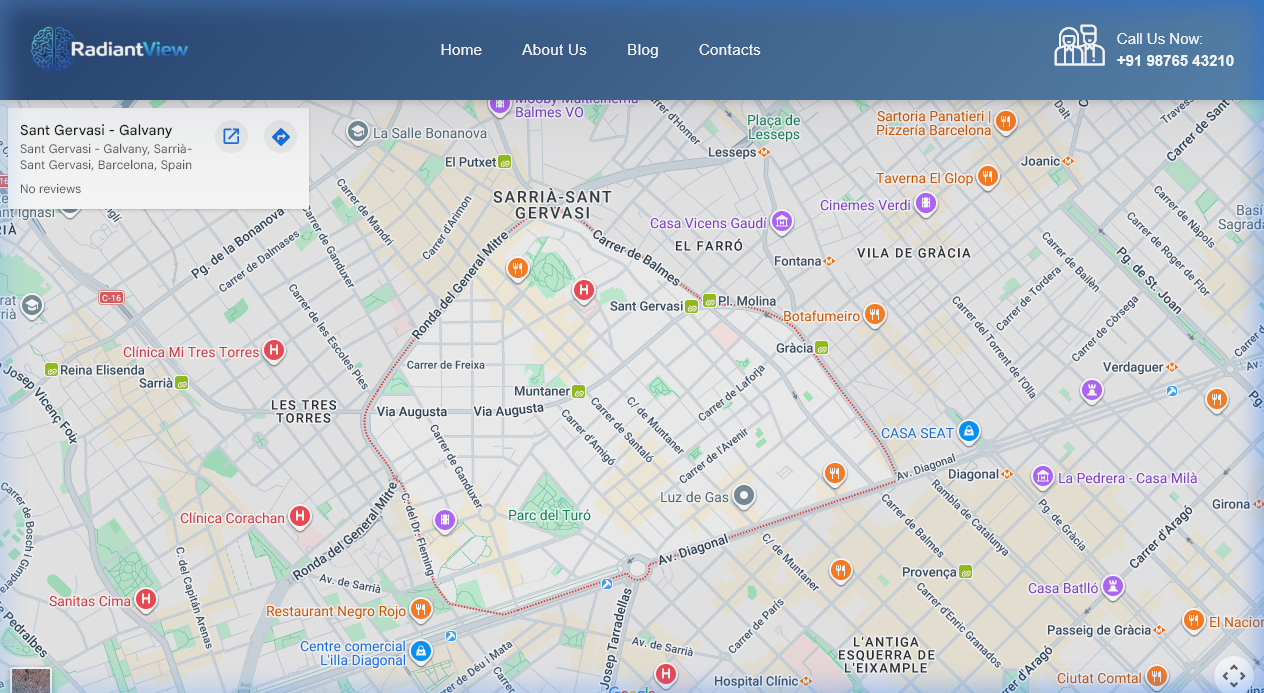
Task: Select the Reina Elisenda station icon
Action: [x=52, y=370]
